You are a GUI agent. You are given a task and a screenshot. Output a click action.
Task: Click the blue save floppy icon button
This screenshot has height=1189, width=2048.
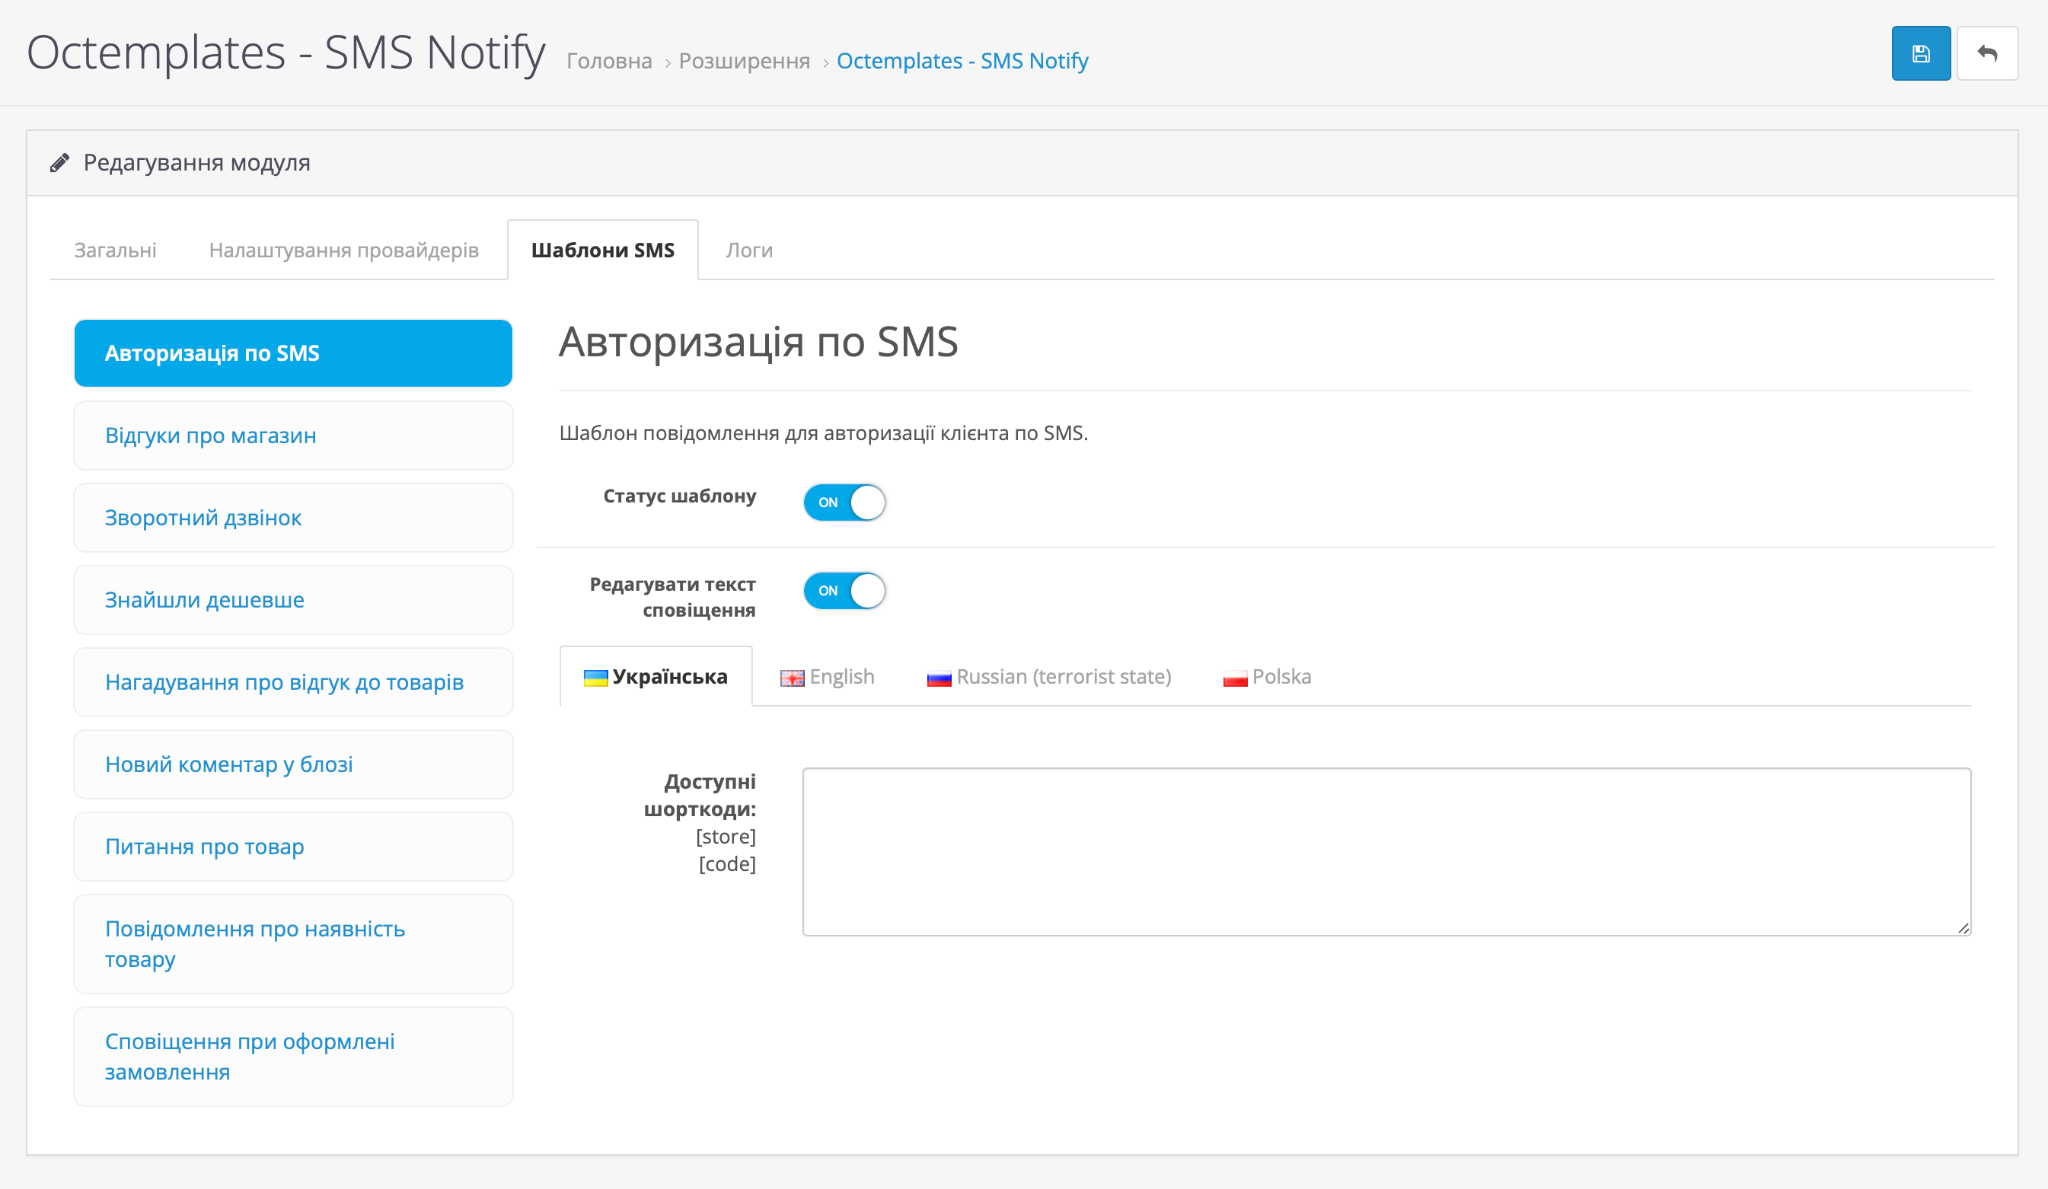(1920, 54)
